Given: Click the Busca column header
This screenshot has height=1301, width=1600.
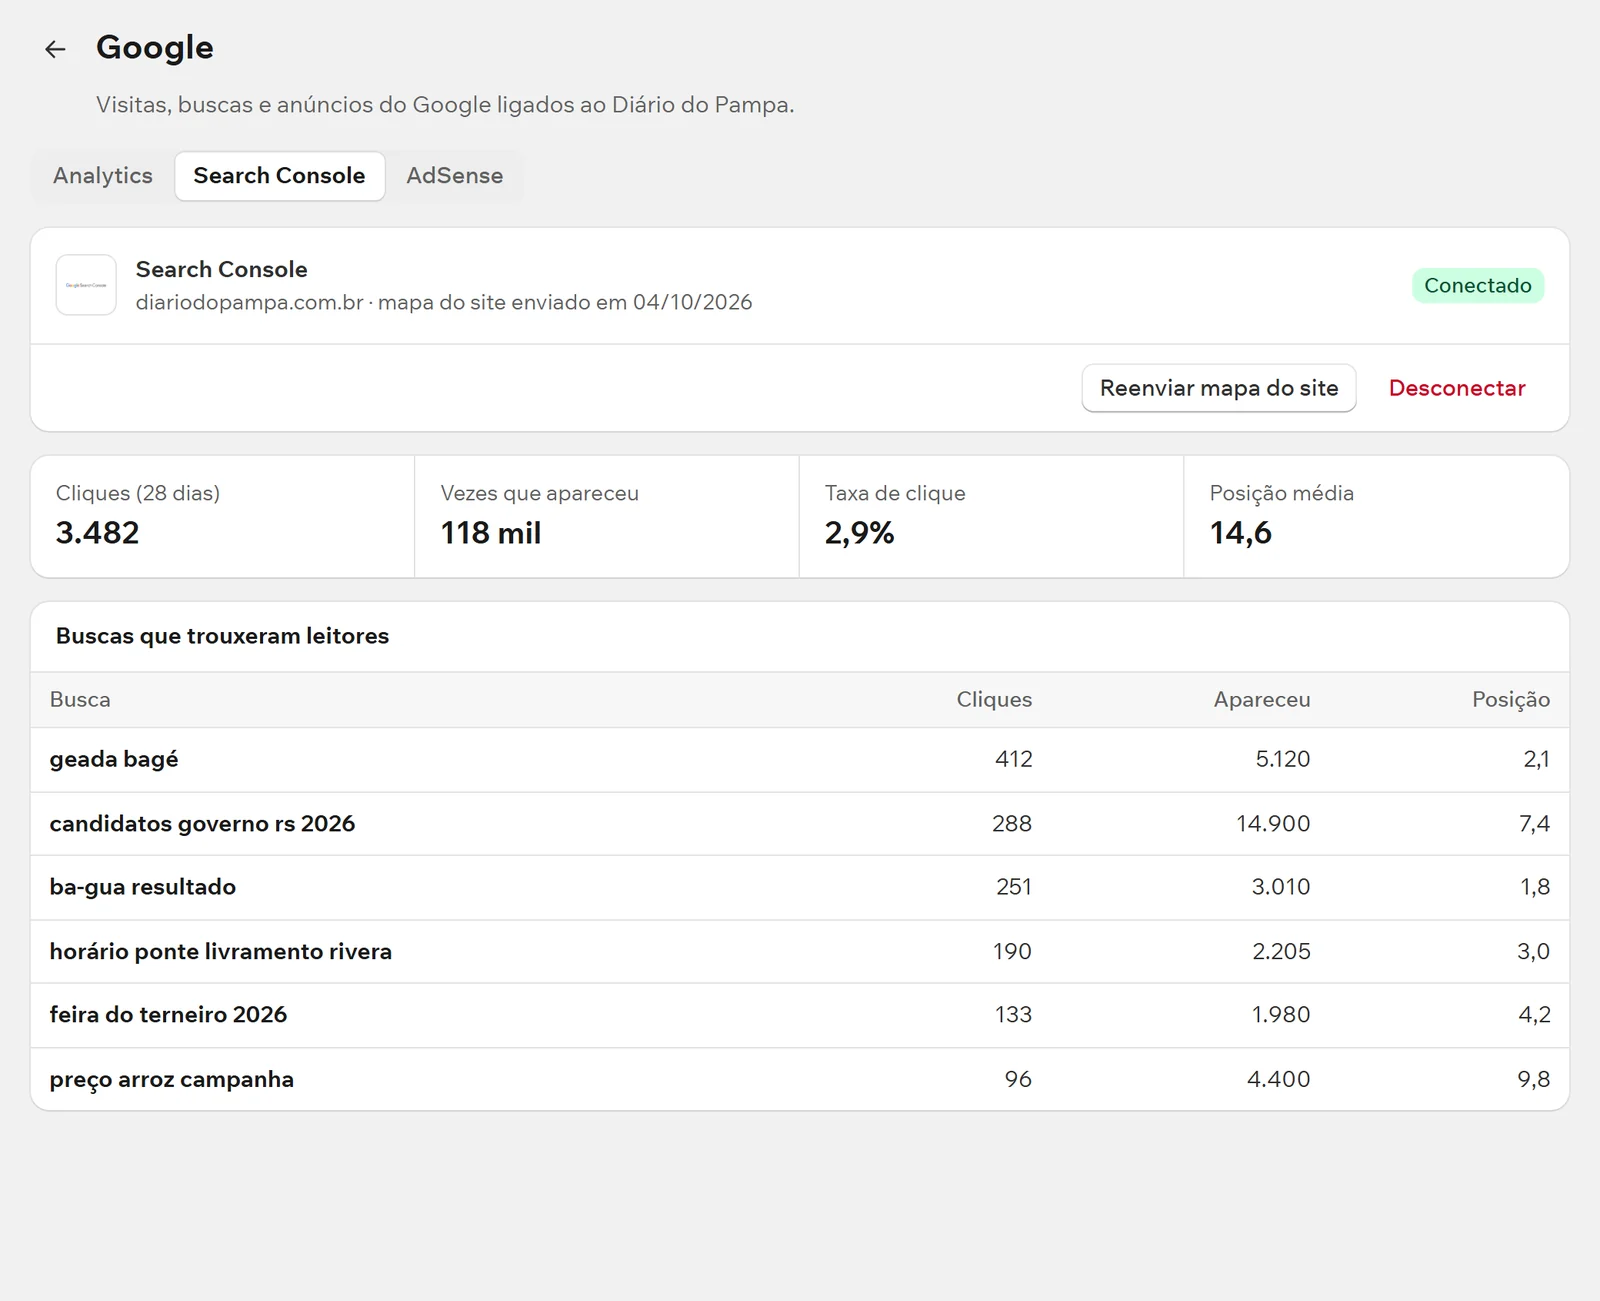Looking at the screenshot, I should [80, 700].
